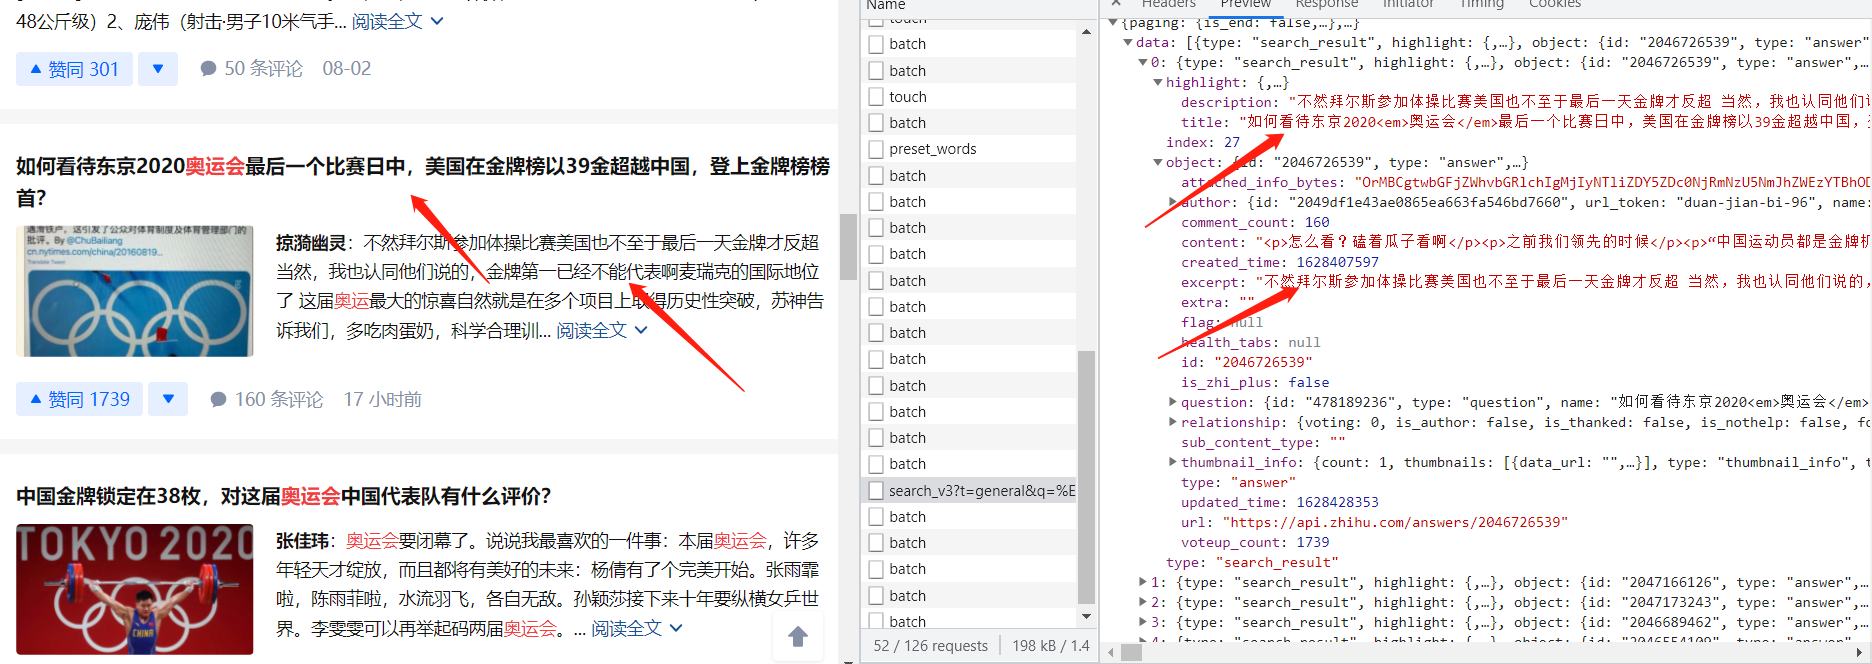The width and height of the screenshot is (1872, 664).
Task: Click the back-to-top arrow button
Action: tap(798, 636)
